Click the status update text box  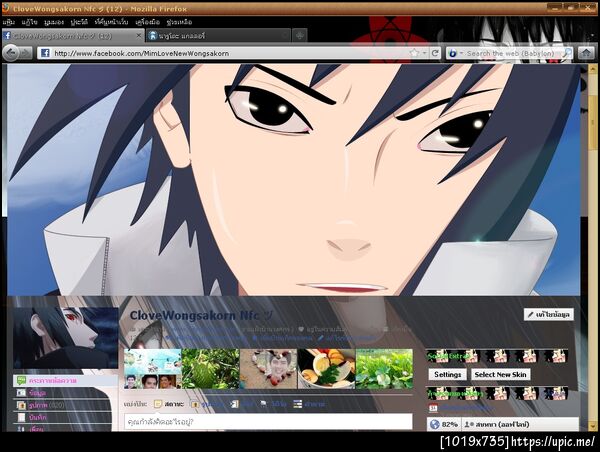(x=268, y=422)
